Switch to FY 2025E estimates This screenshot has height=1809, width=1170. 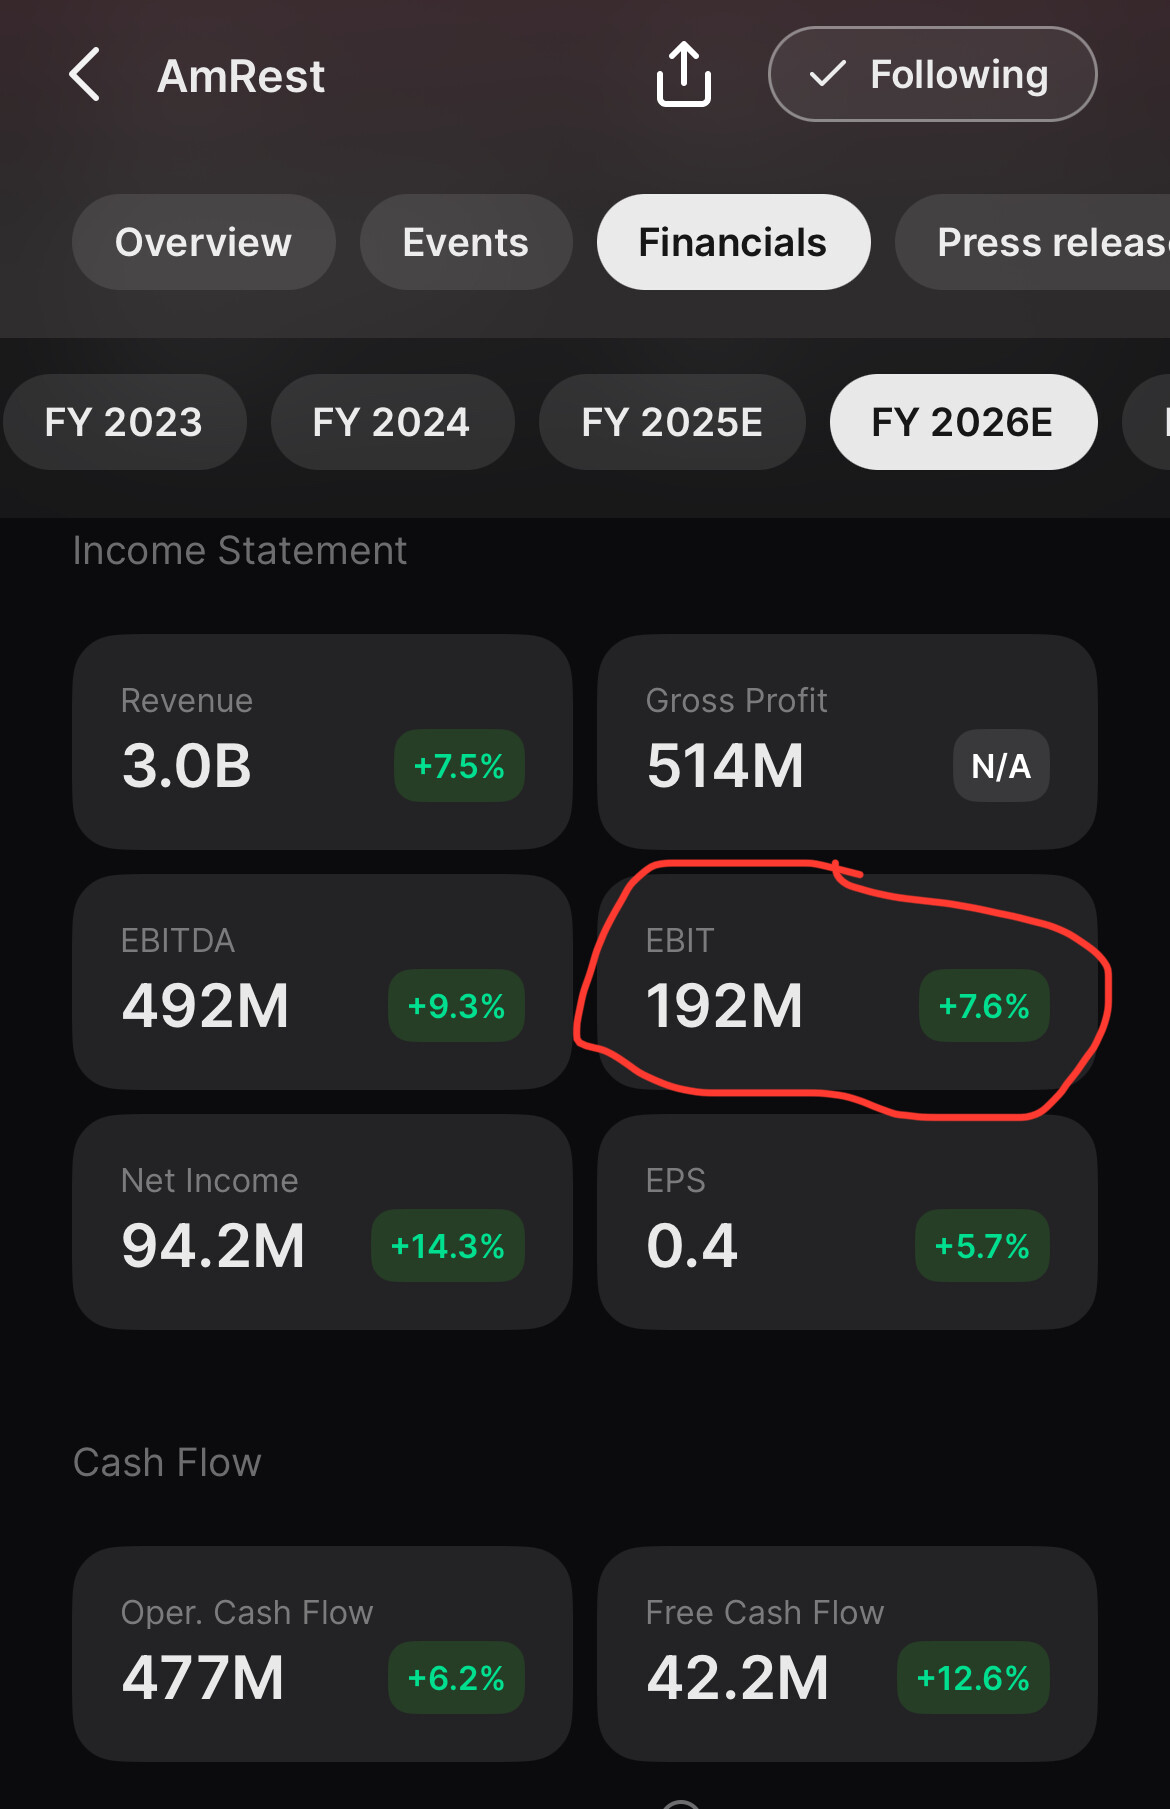pyautogui.click(x=672, y=422)
